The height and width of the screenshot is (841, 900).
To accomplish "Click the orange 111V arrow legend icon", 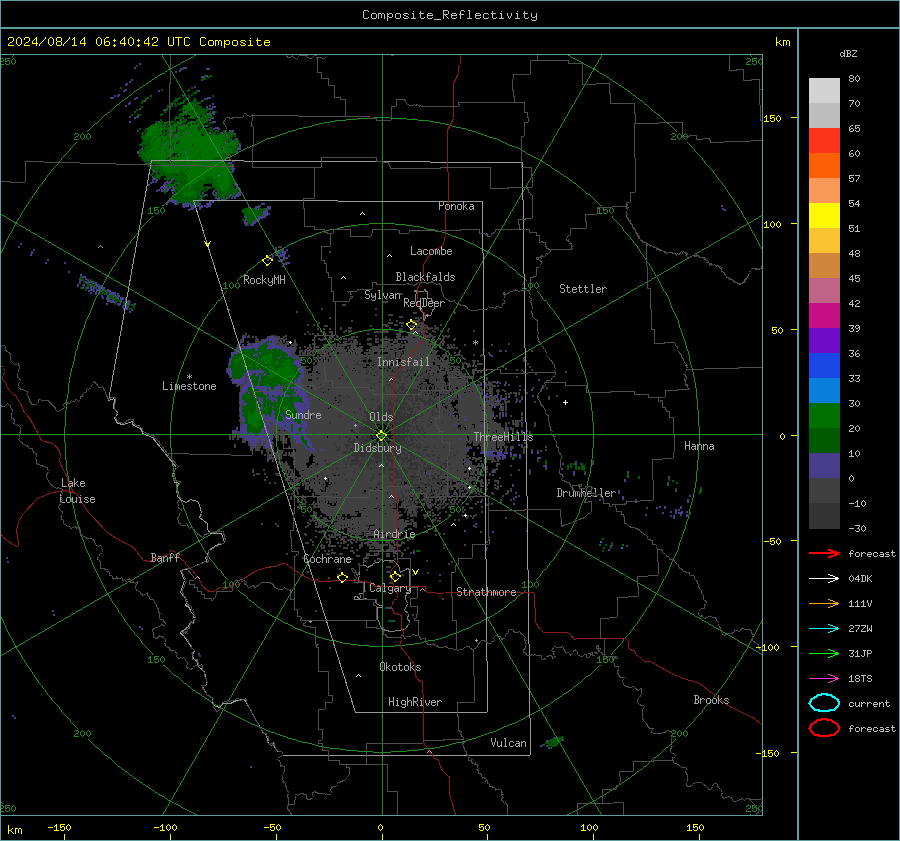I will click(824, 603).
